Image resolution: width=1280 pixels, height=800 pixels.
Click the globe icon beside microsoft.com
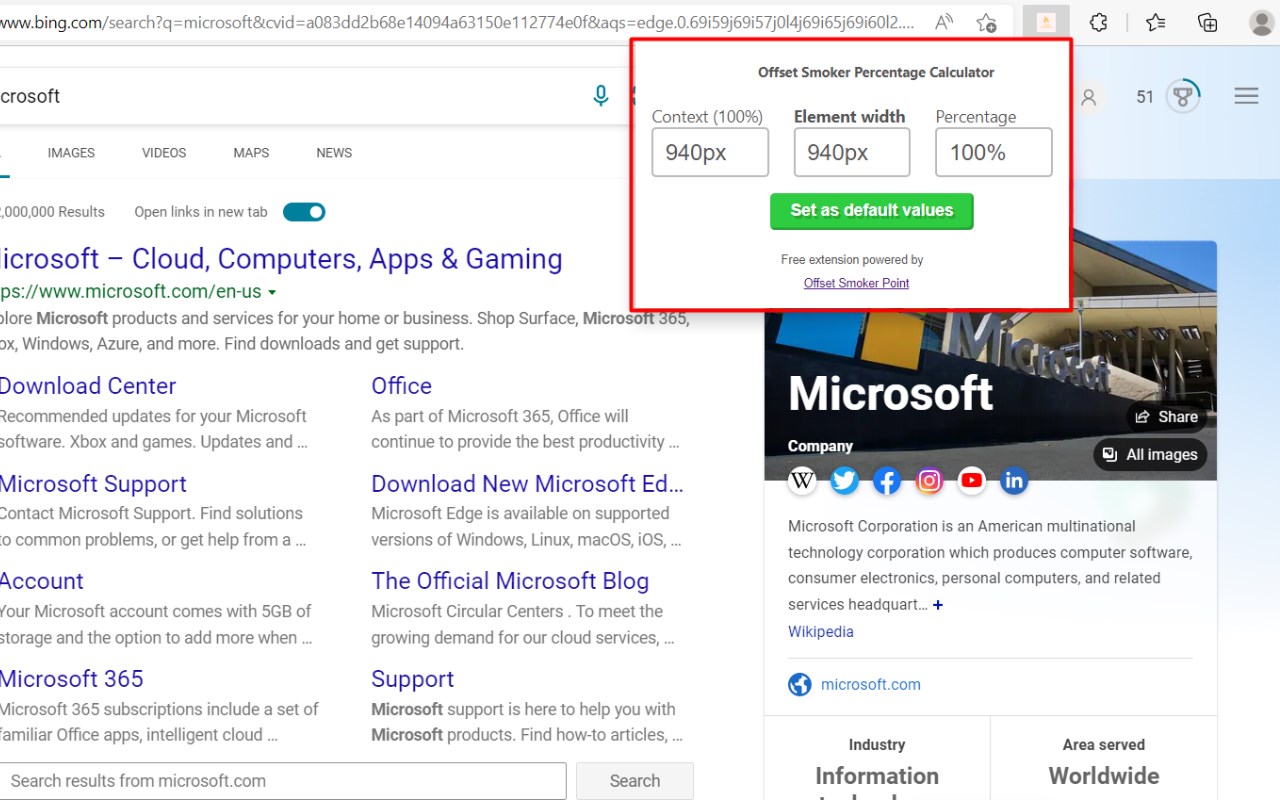[x=799, y=684]
